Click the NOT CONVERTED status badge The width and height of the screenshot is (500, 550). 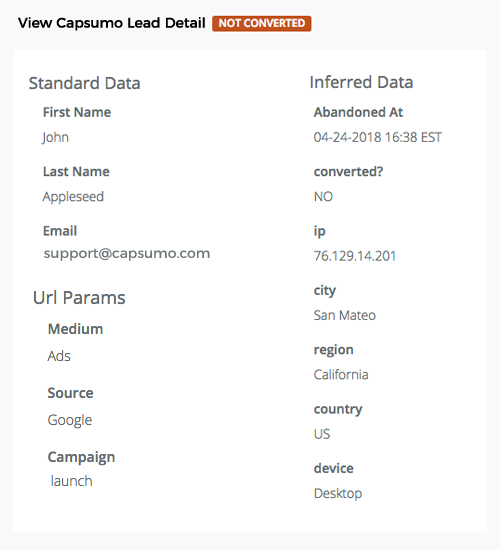pos(261,24)
